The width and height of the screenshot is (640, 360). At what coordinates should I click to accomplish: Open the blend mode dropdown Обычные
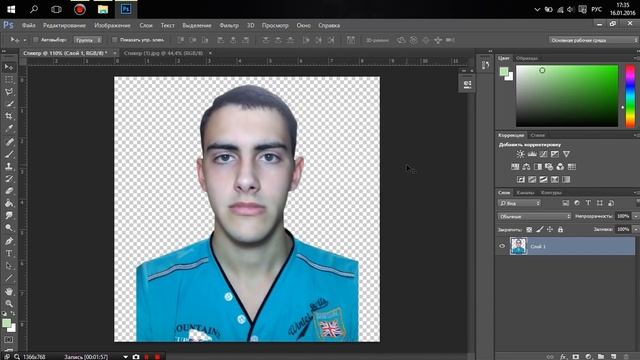click(x=534, y=216)
